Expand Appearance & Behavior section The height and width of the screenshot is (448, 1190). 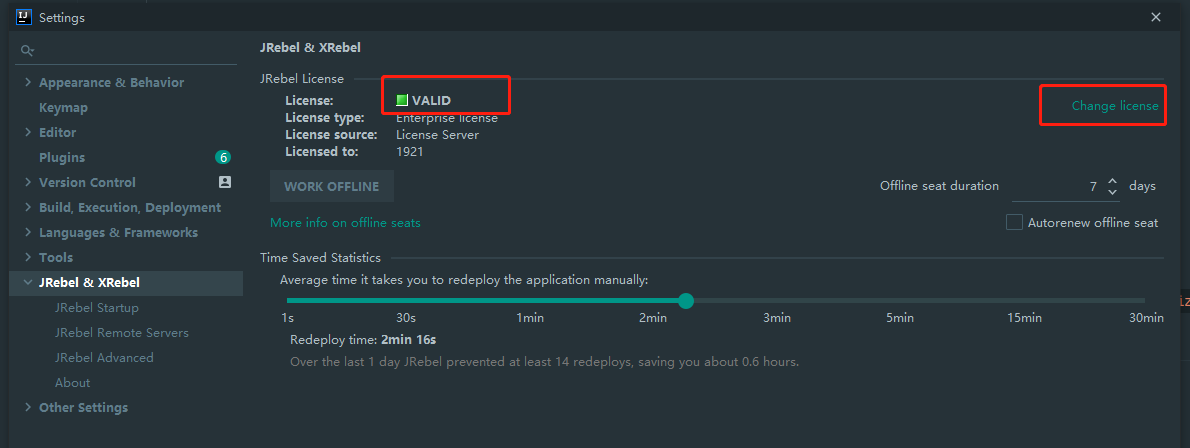(x=28, y=82)
